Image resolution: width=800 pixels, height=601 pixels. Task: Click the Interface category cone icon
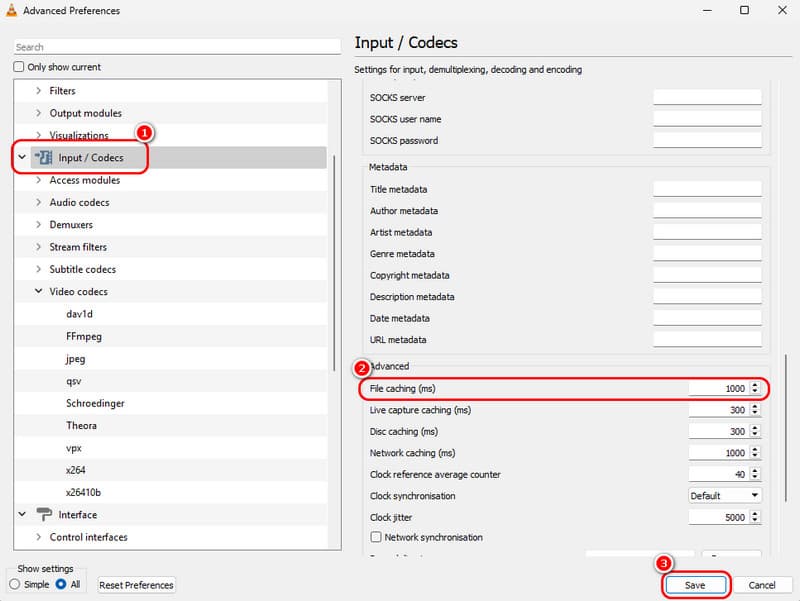43,515
